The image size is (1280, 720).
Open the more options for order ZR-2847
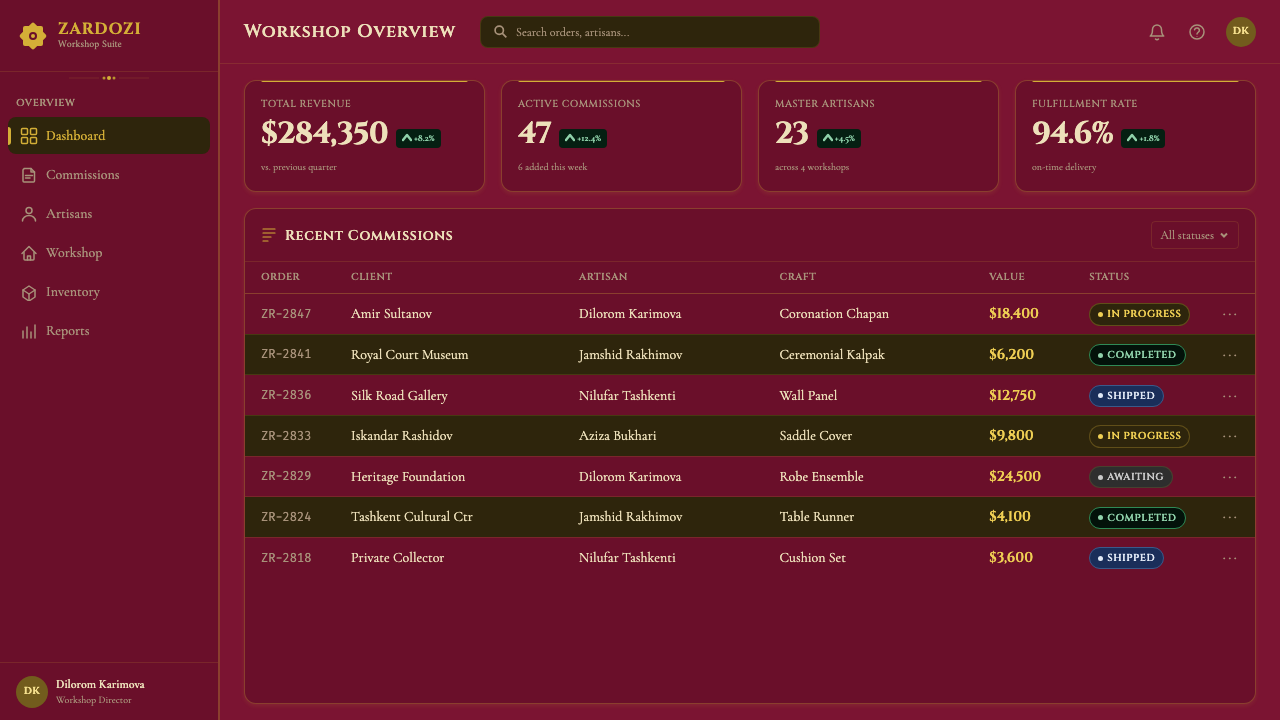[x=1230, y=314]
